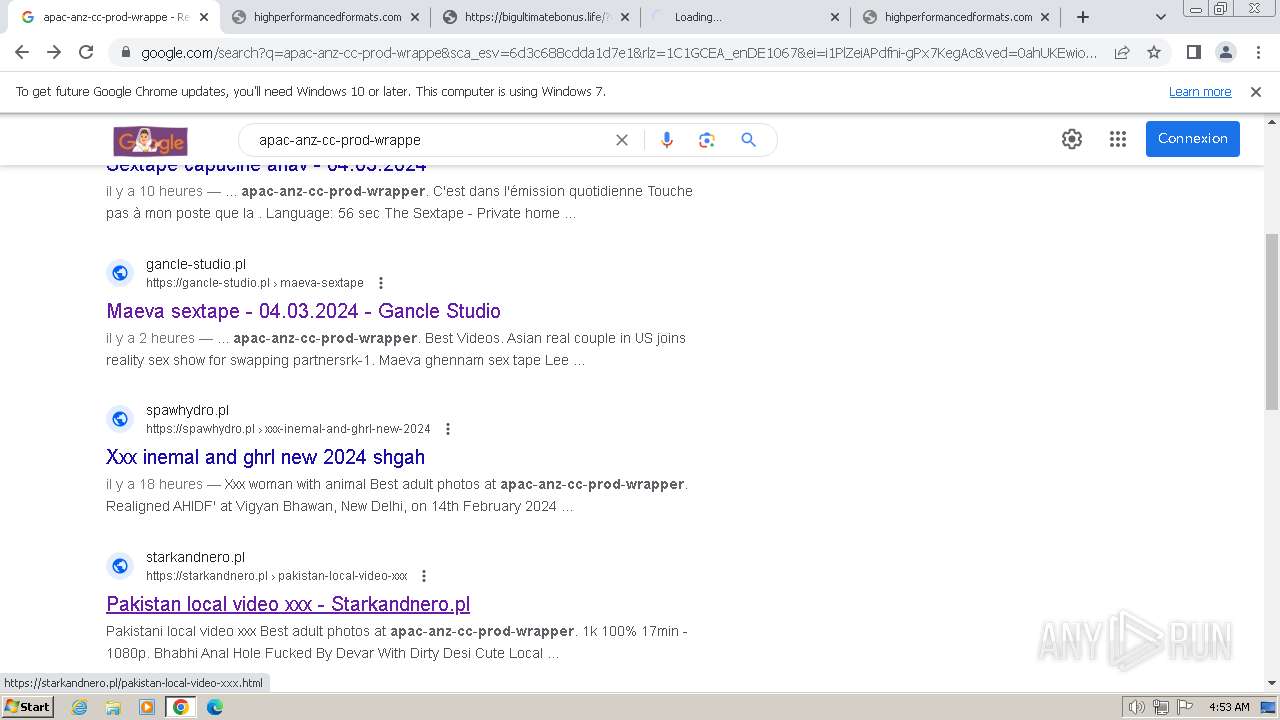Click the system clock showing 4:53 AM
Image resolution: width=1280 pixels, height=720 pixels.
tap(1229, 707)
